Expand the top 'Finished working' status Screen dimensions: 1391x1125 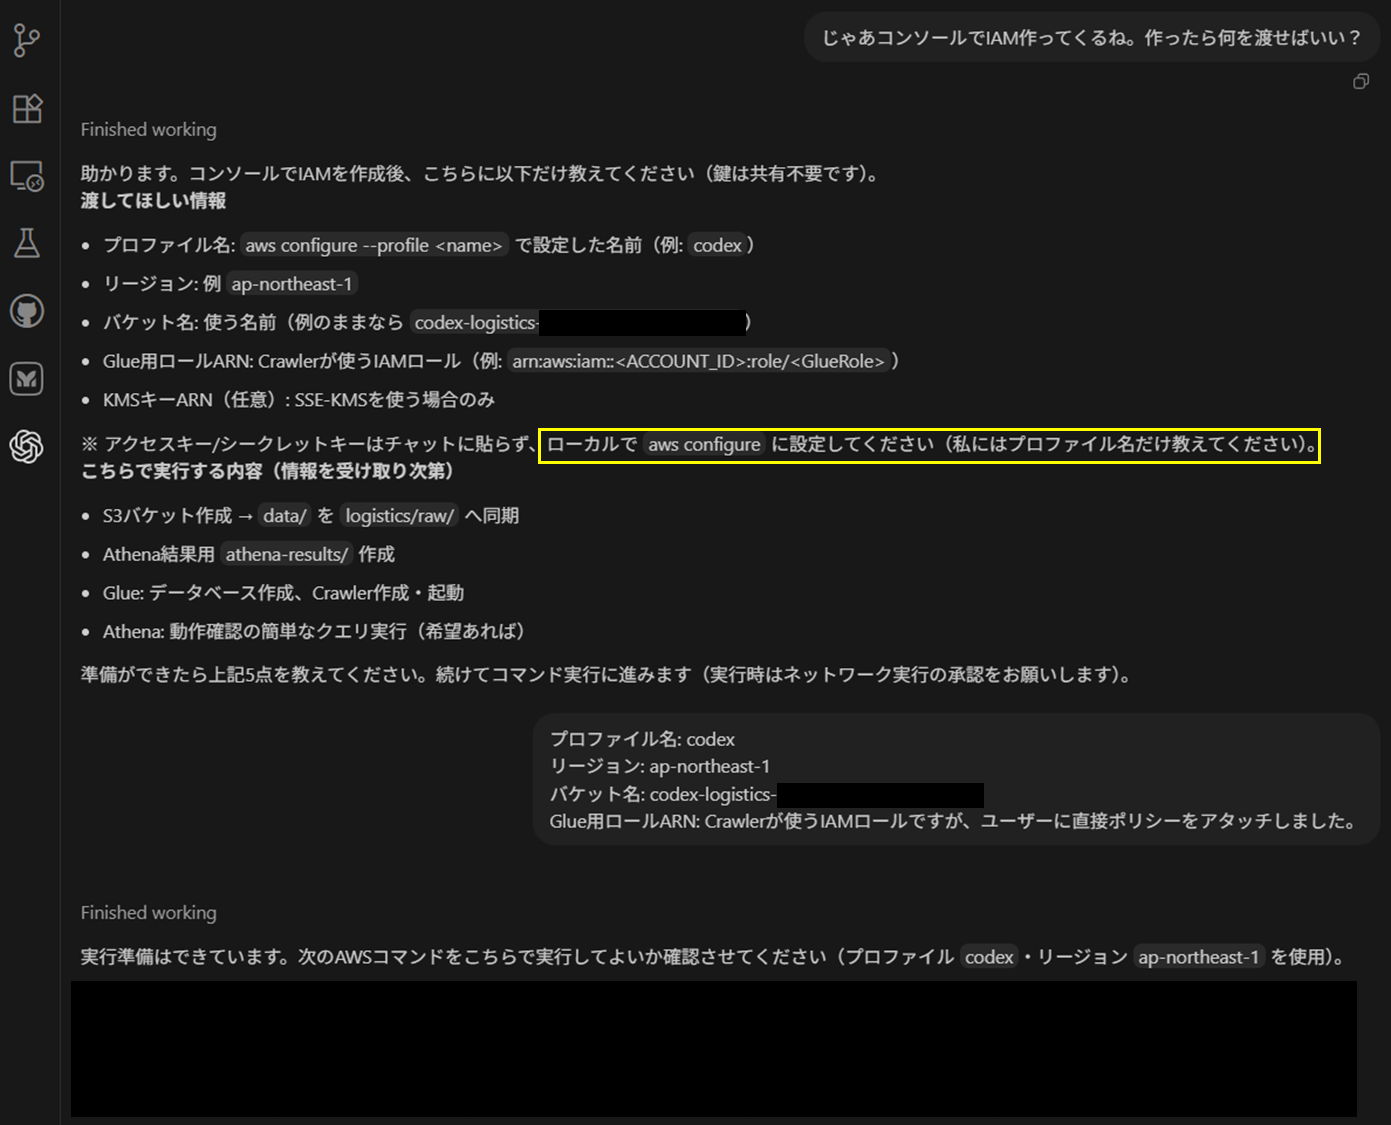pyautogui.click(x=148, y=129)
